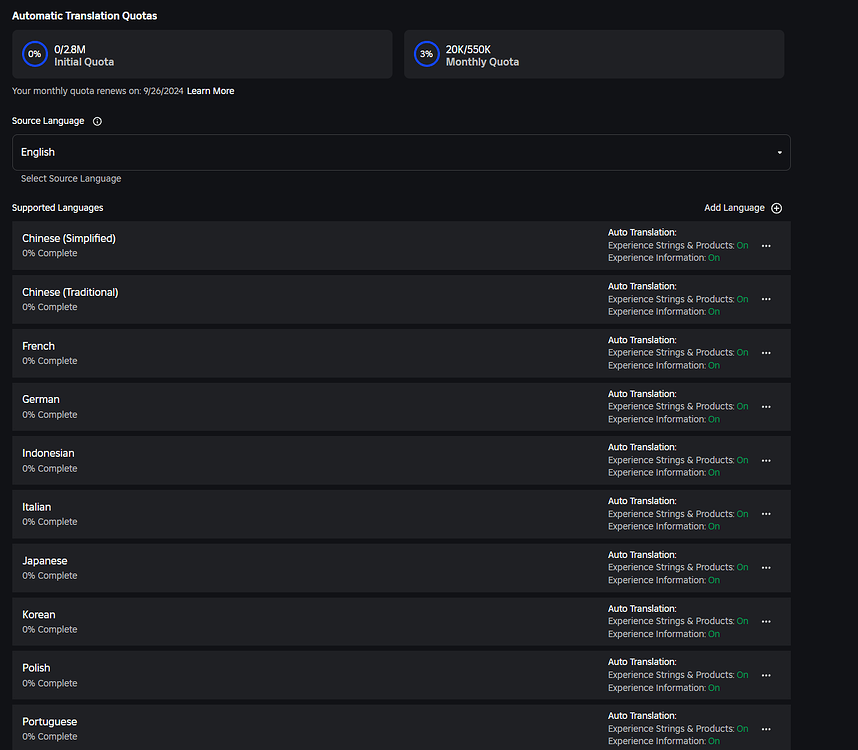The image size is (858, 750).
Task: Open the three-dot menu for Chinese (Traditional)
Action: coord(766,299)
